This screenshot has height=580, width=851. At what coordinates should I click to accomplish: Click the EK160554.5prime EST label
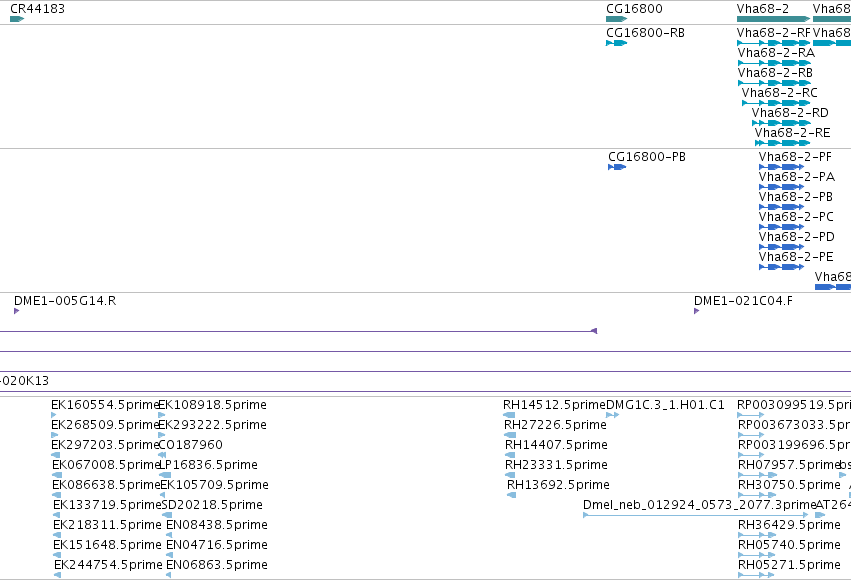click(105, 405)
